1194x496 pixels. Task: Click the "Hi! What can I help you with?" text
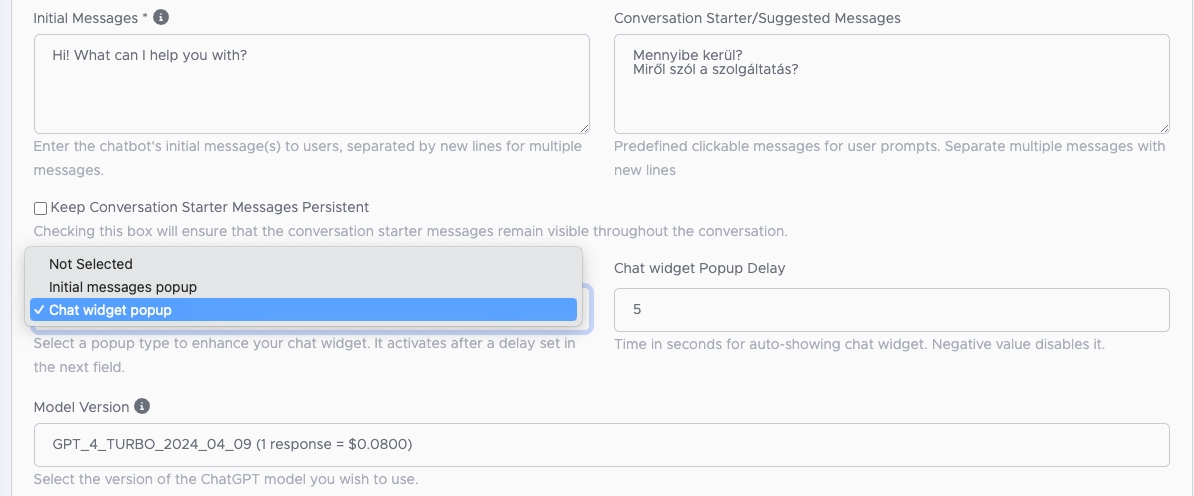point(149,55)
